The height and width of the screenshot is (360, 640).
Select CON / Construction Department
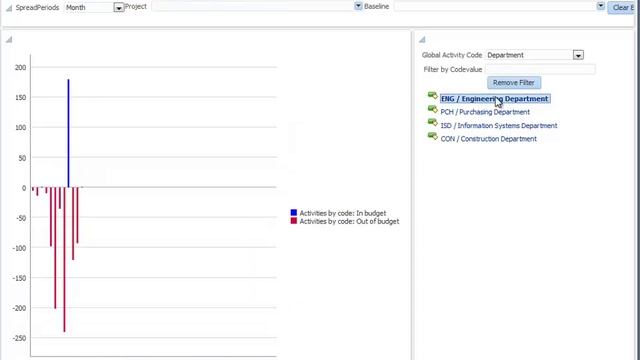tap(489, 139)
